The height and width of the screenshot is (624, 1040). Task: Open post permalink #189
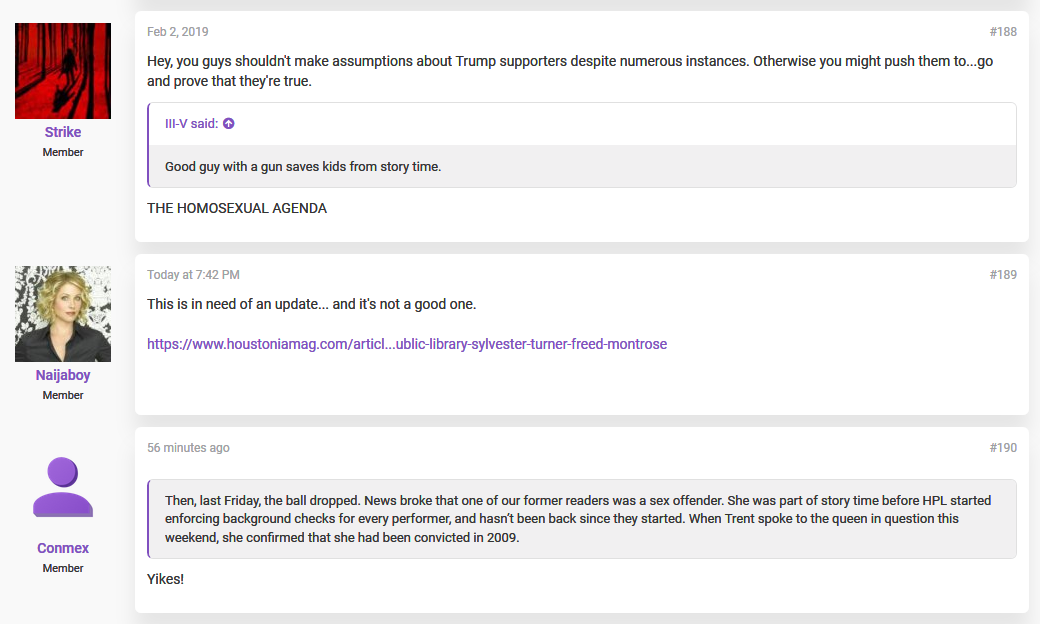coord(1003,274)
